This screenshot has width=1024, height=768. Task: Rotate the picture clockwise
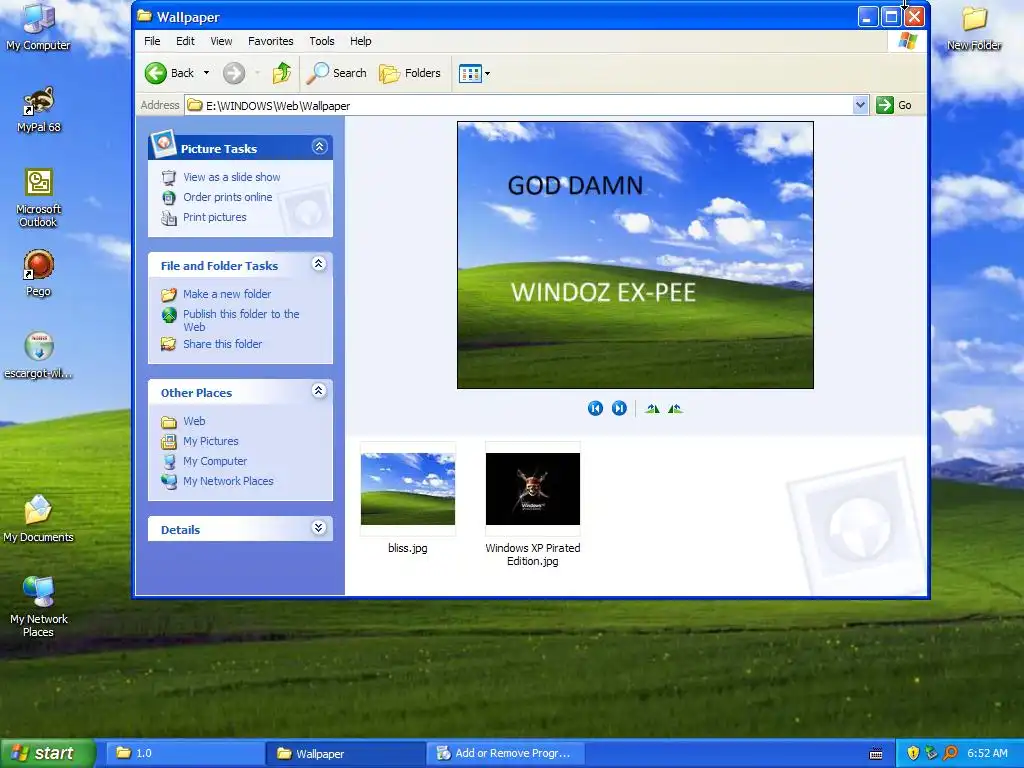click(652, 409)
